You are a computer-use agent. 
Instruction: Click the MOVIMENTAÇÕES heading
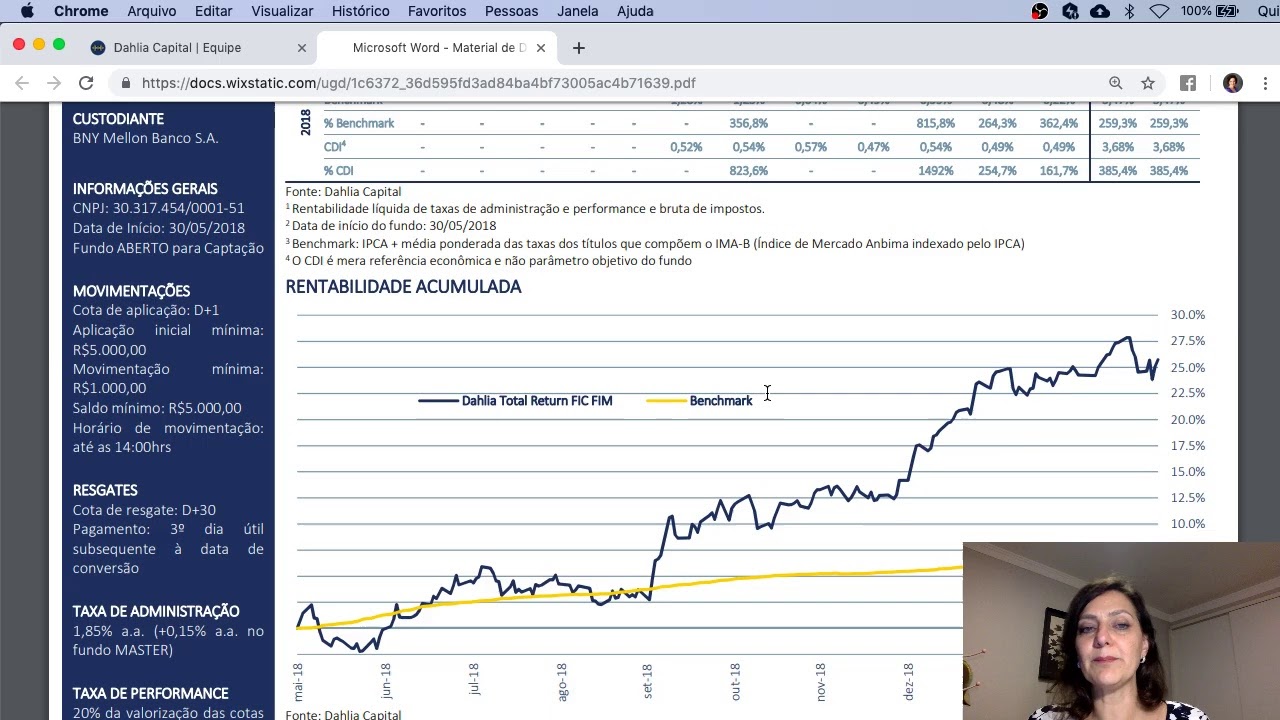pos(131,291)
